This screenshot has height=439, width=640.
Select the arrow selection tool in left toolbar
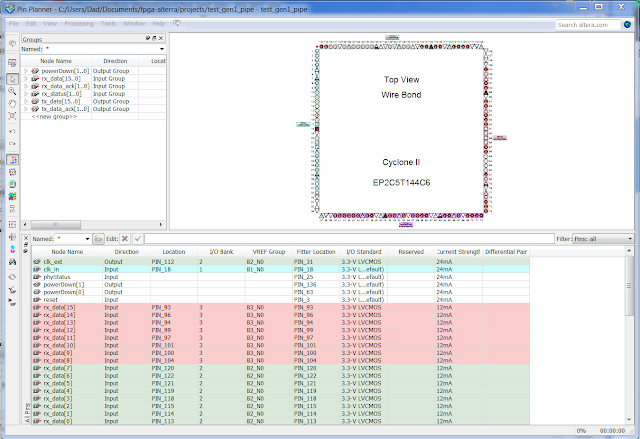tap(12, 79)
